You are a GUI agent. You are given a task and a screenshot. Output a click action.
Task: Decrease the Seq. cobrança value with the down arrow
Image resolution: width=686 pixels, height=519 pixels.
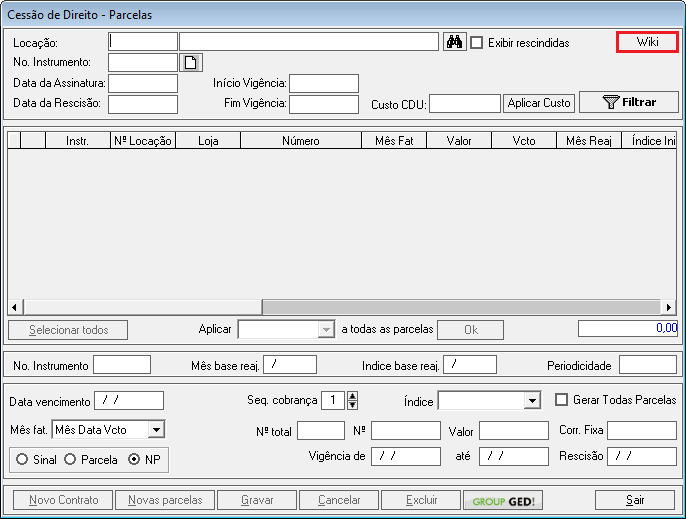352,405
